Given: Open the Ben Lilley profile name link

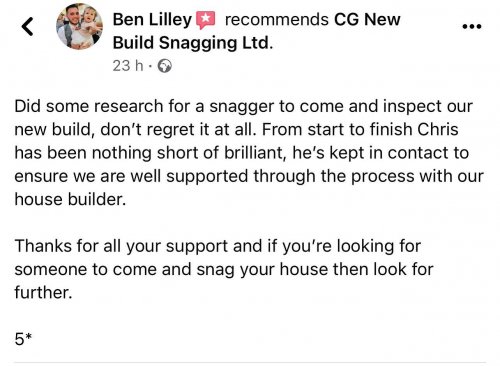Looking at the screenshot, I should point(152,19).
